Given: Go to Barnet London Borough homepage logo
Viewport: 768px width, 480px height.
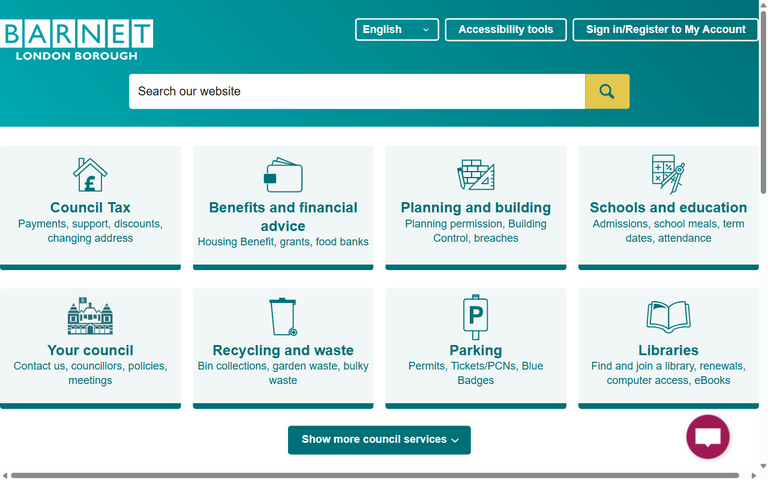Looking at the screenshot, I should (77, 40).
